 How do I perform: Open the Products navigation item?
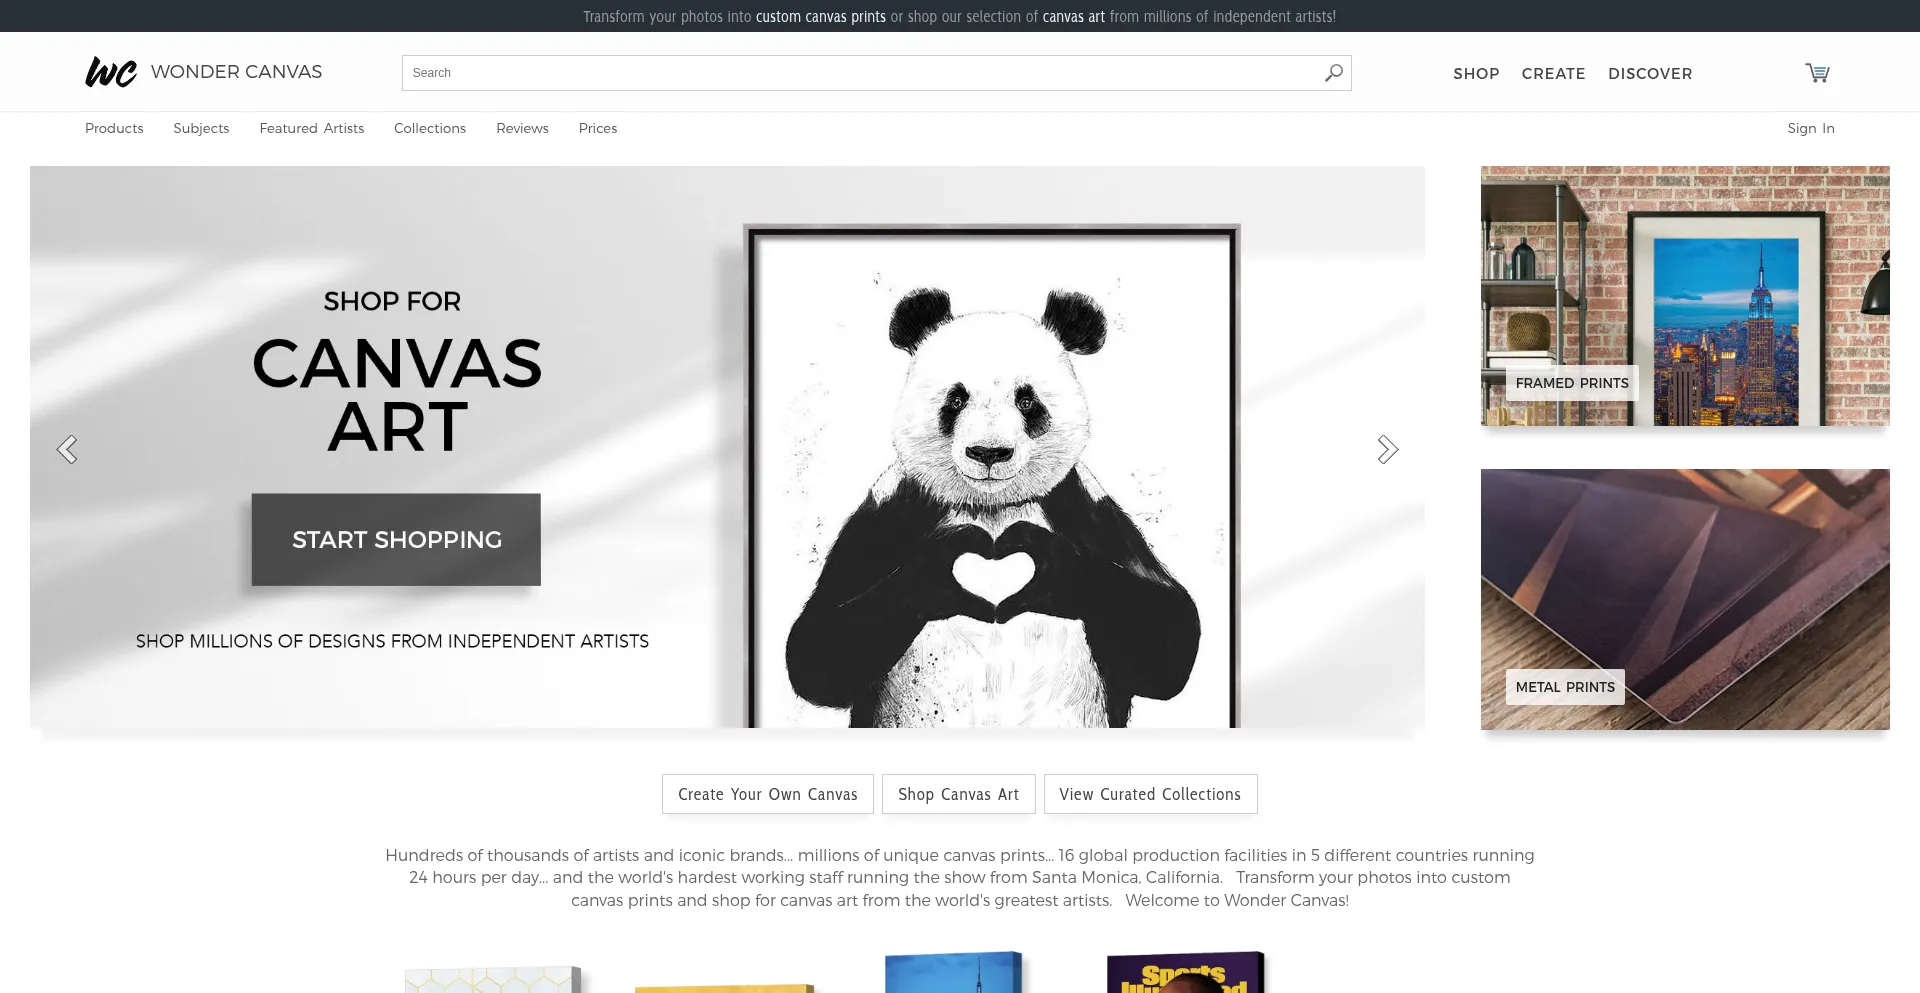click(114, 128)
